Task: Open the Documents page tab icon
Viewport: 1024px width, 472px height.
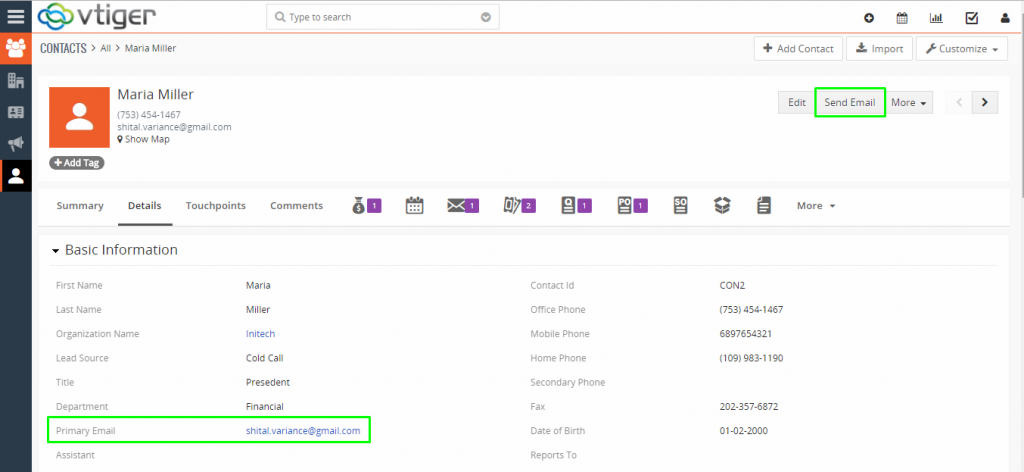Action: tap(763, 206)
